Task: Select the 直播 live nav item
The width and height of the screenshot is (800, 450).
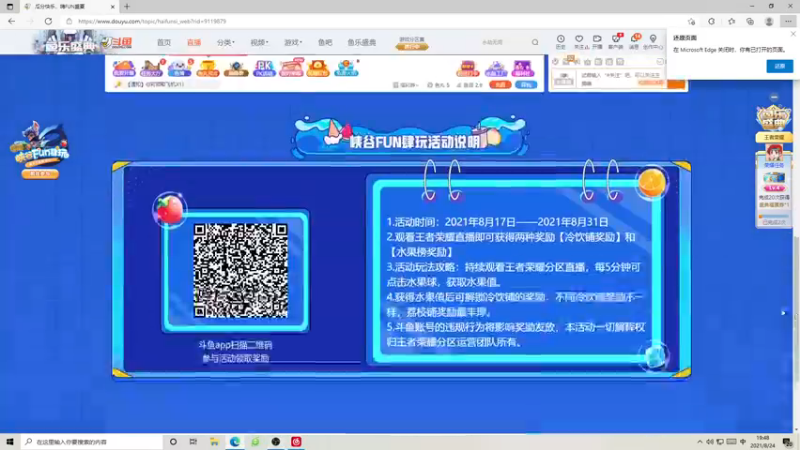Action: tap(194, 42)
